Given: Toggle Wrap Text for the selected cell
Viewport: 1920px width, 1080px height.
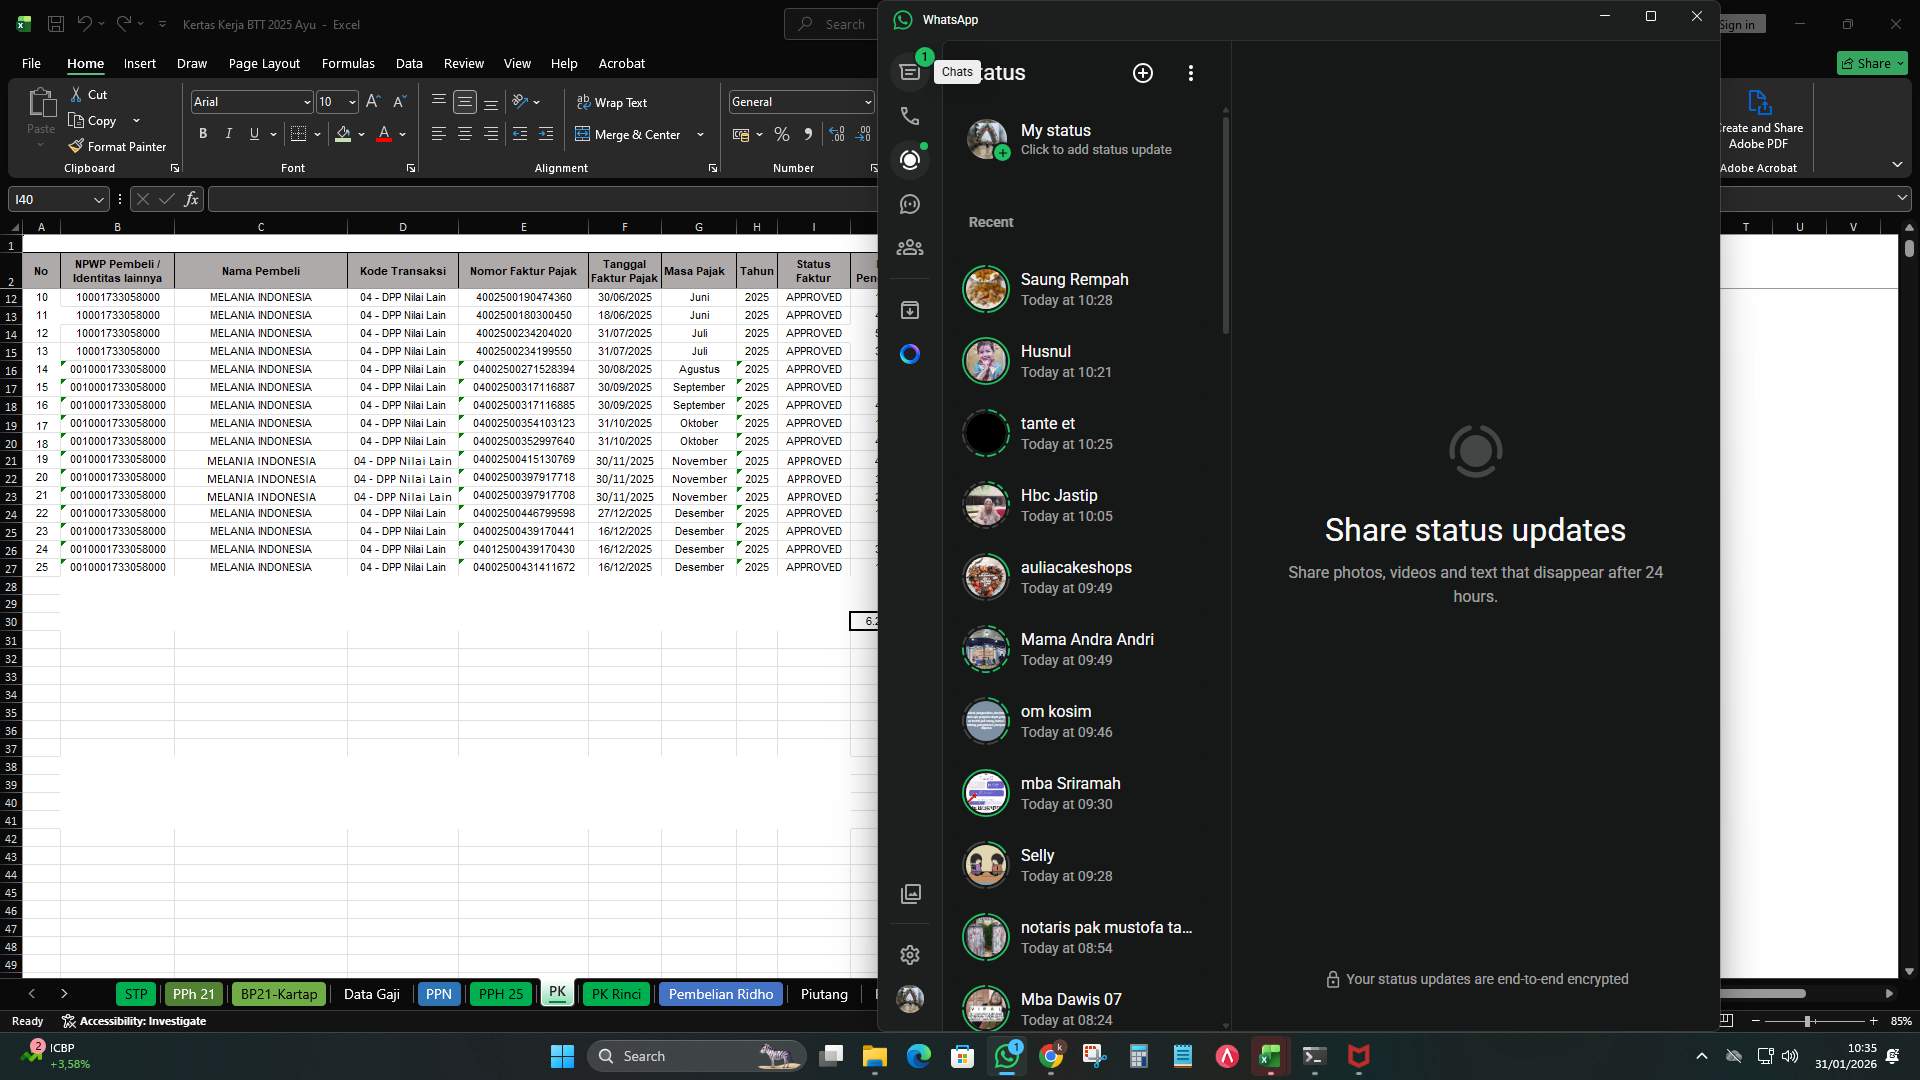Looking at the screenshot, I should tap(613, 101).
